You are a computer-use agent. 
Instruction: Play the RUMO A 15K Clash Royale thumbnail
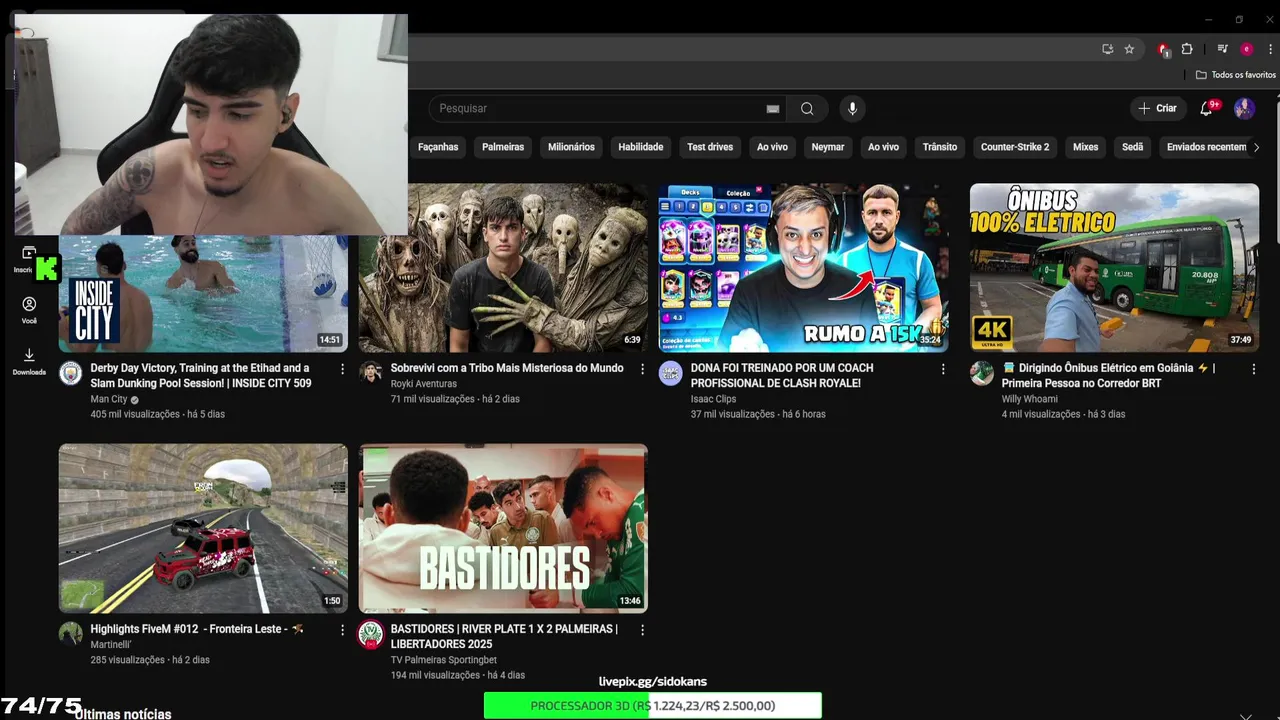click(803, 268)
